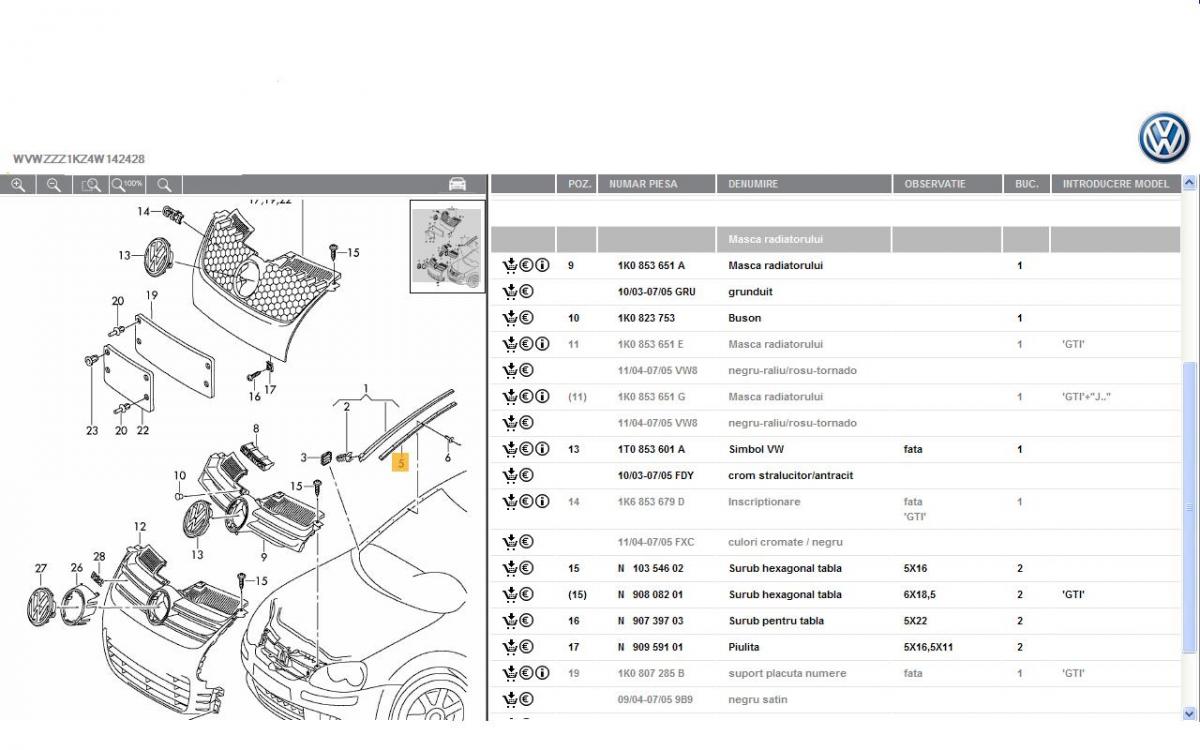This screenshot has width=1200, height=750.
Task: Click the diagram overview thumbnail
Action: [x=447, y=247]
